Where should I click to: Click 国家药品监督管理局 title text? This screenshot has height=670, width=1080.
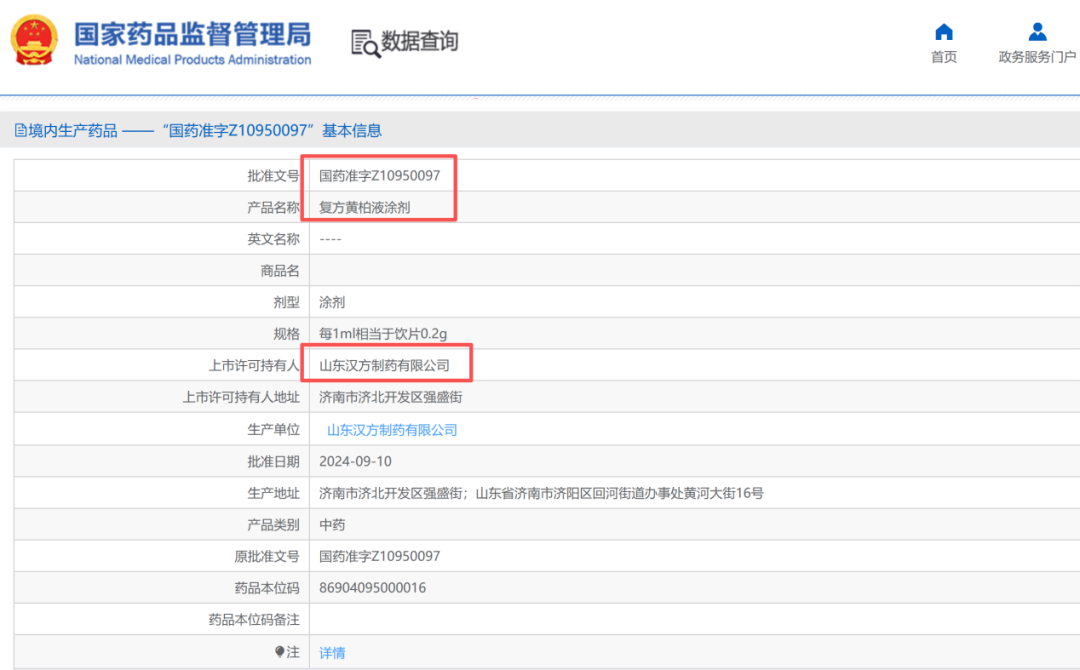192,34
